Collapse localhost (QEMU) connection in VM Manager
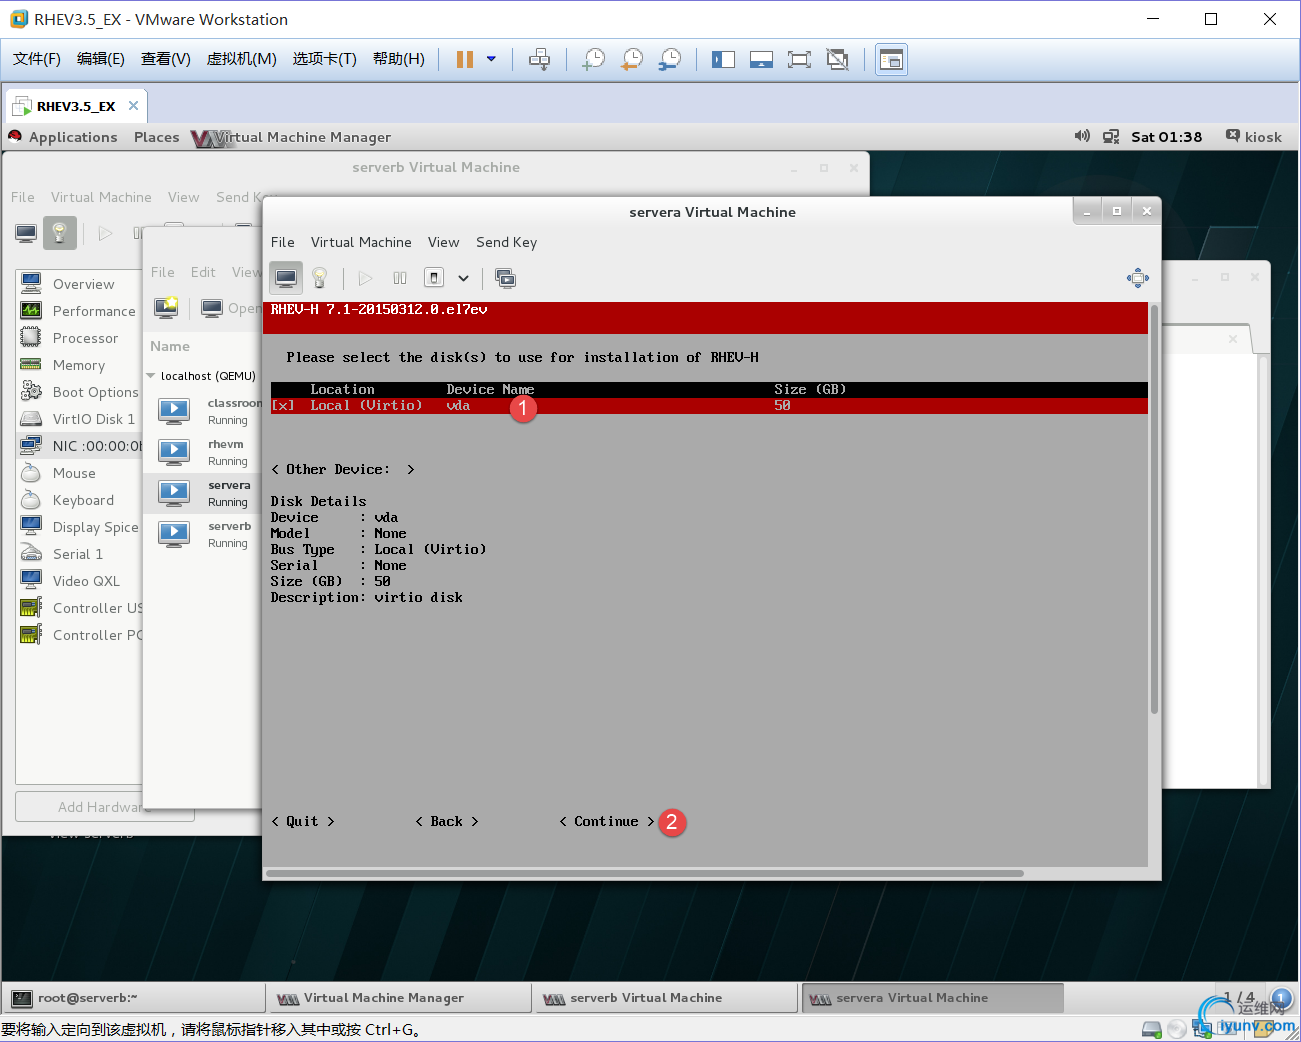Viewport: 1301px width, 1042px height. click(151, 376)
